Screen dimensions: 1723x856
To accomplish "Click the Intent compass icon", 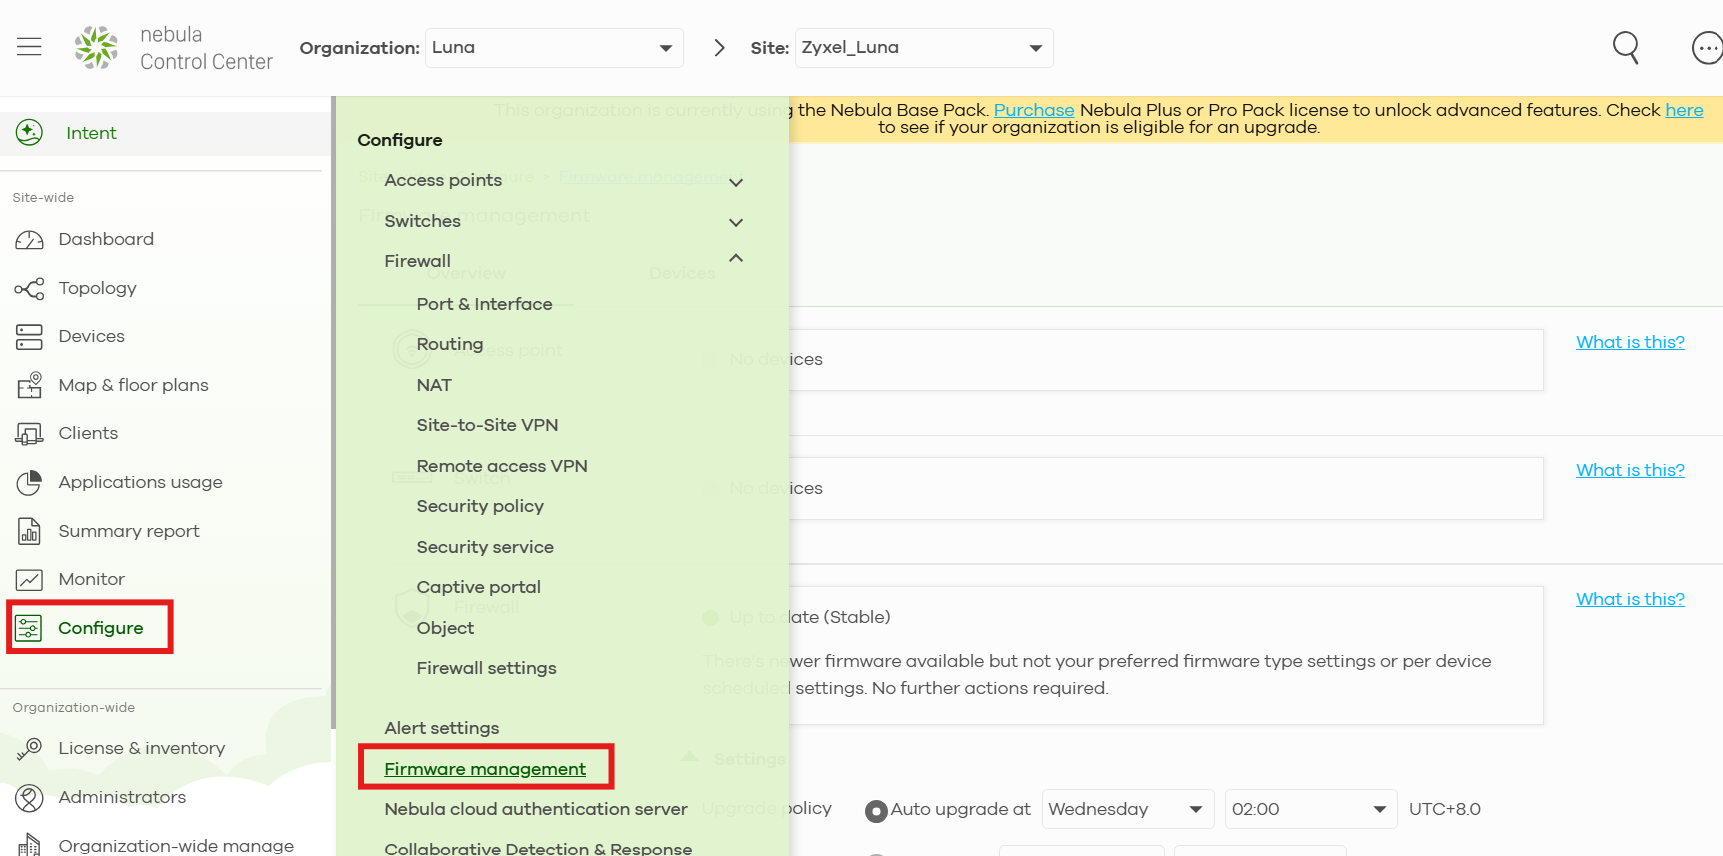I will point(29,132).
